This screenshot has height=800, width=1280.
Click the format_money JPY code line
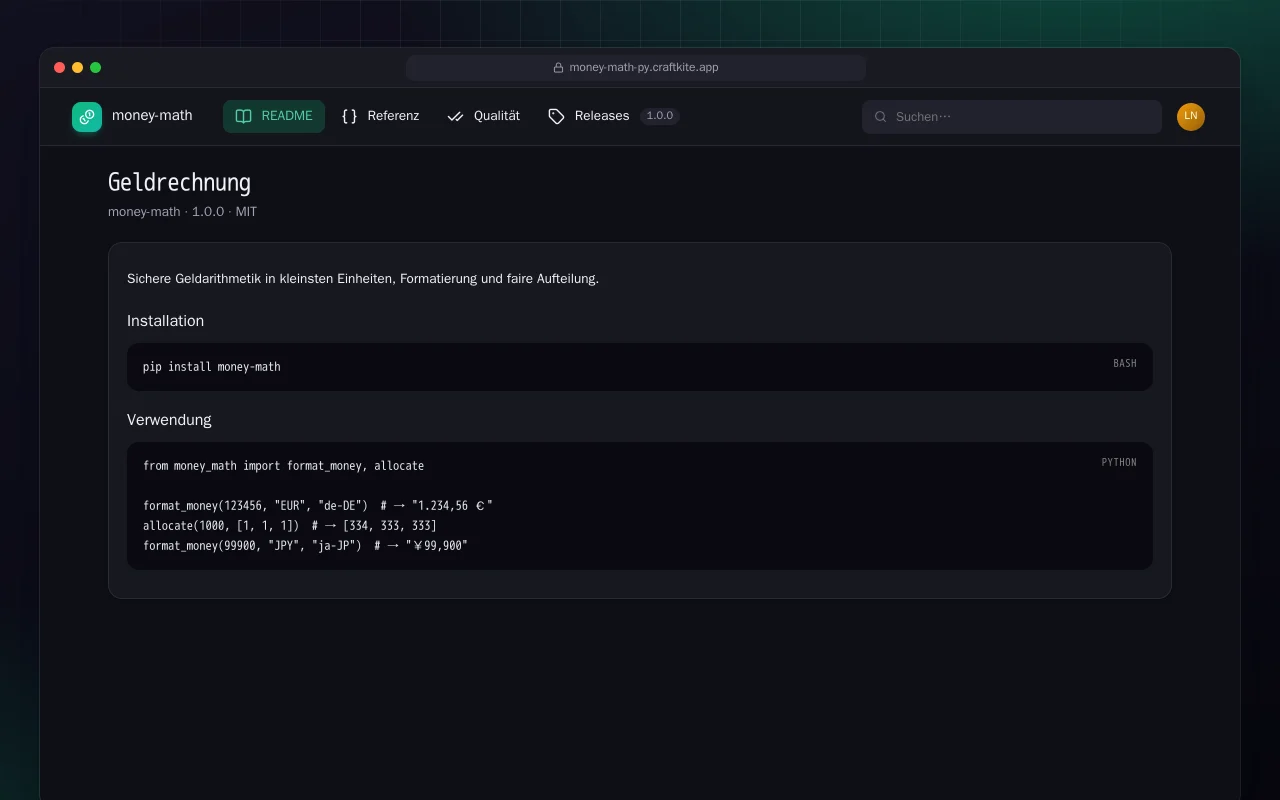pyautogui.click(x=306, y=546)
